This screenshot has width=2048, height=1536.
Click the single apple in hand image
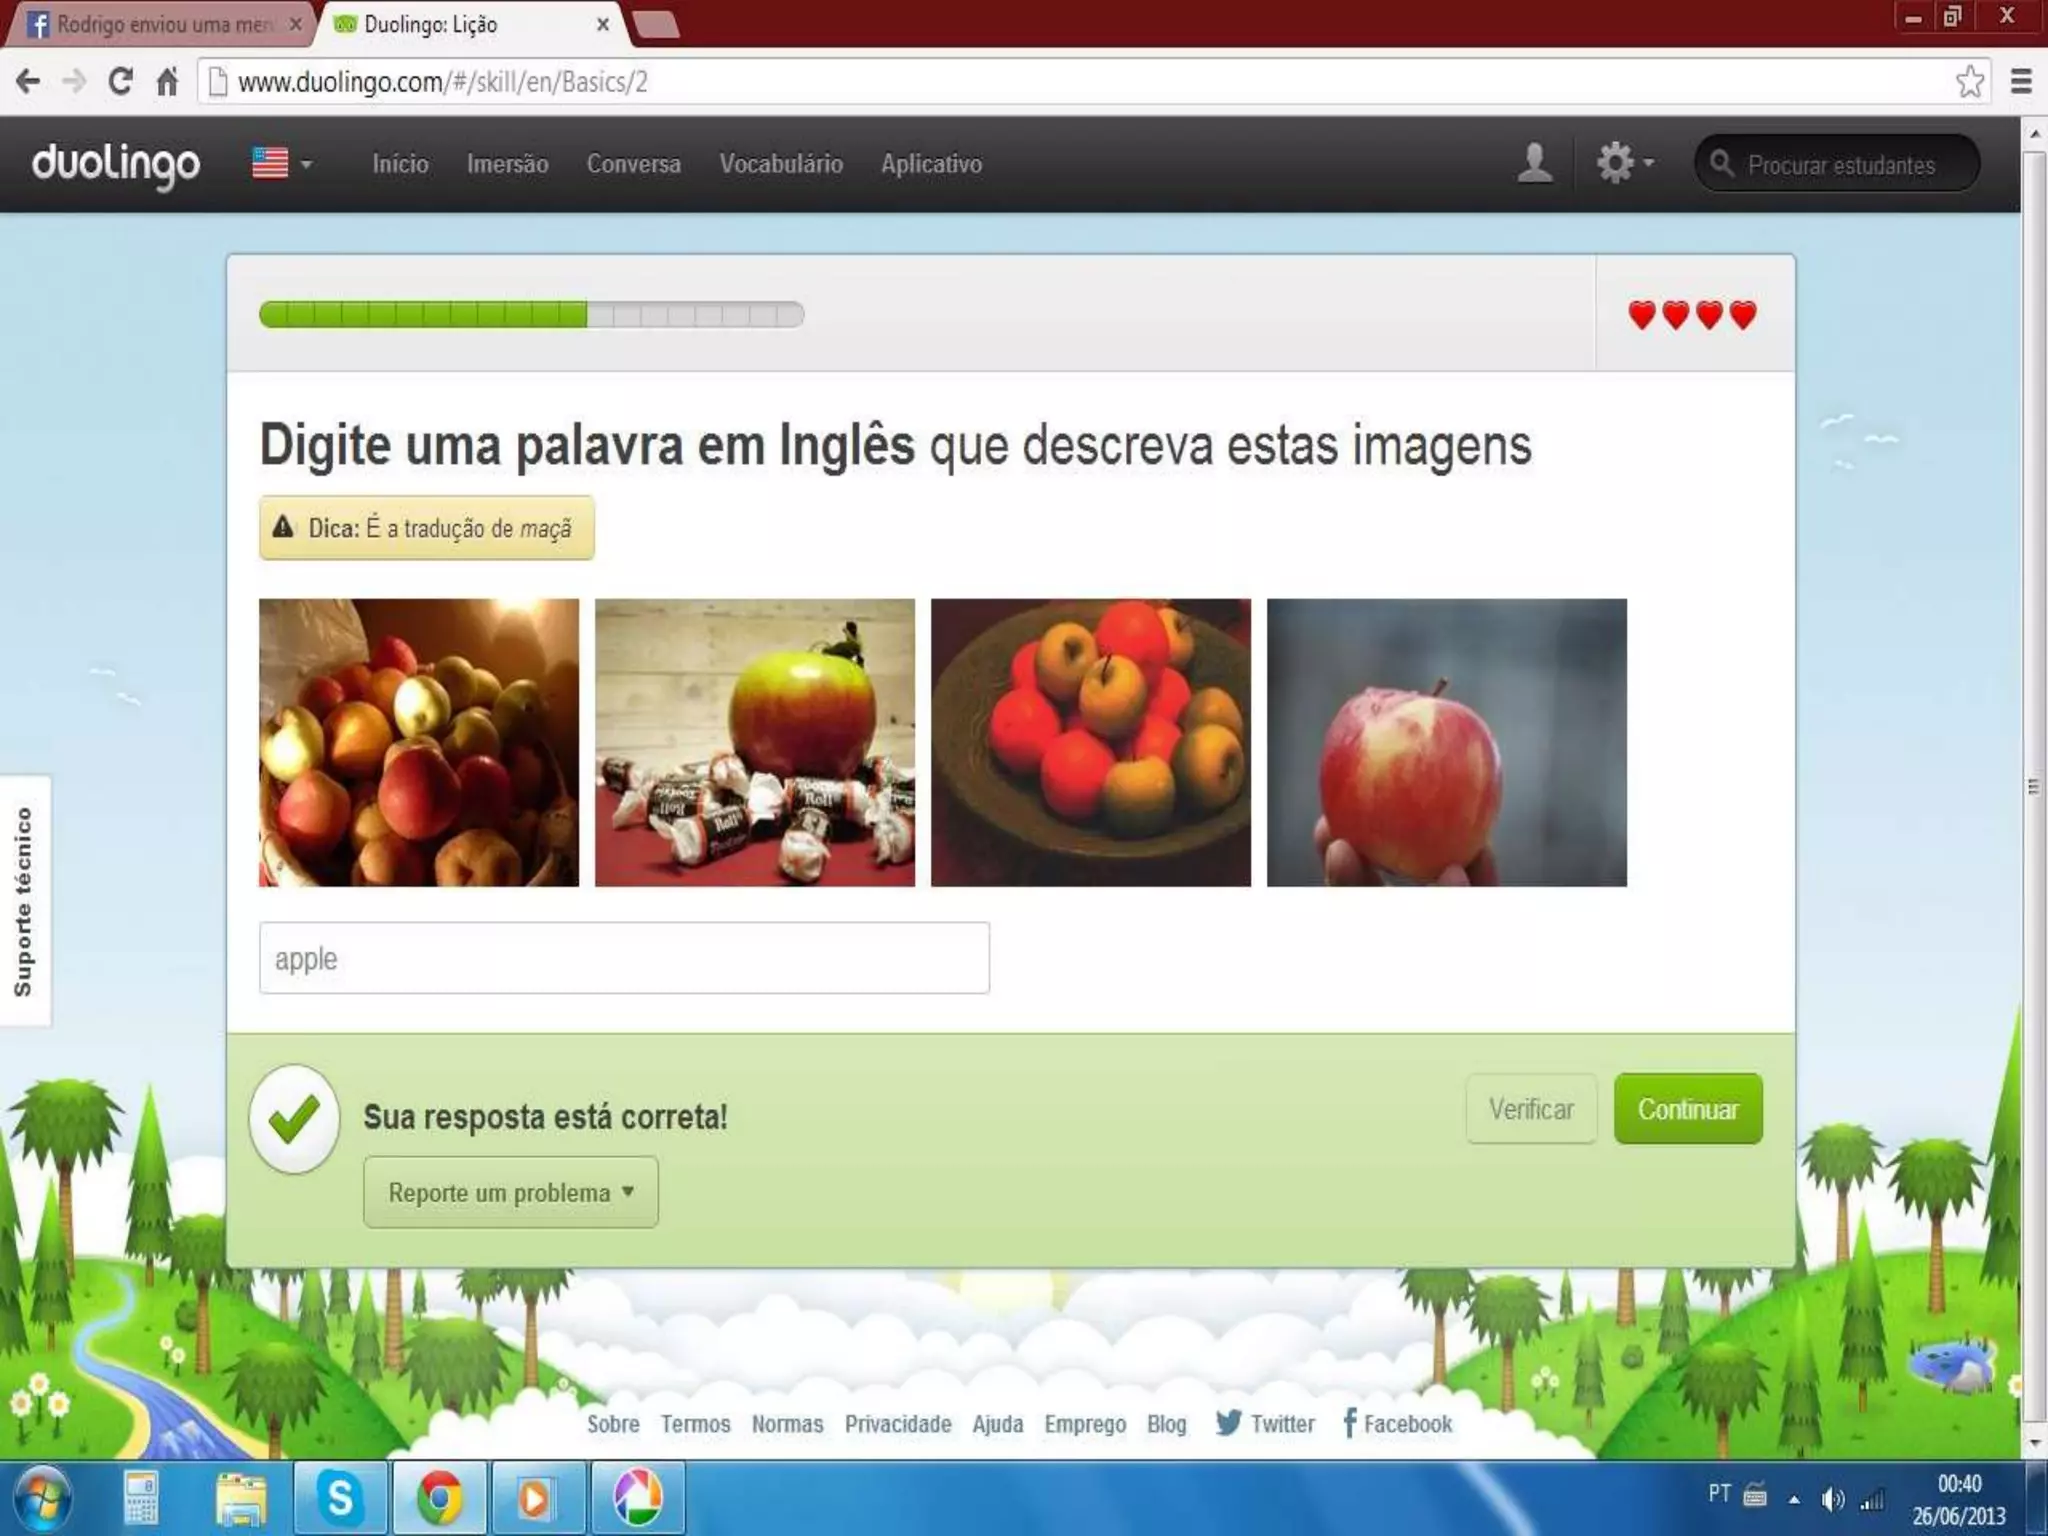tap(1446, 742)
